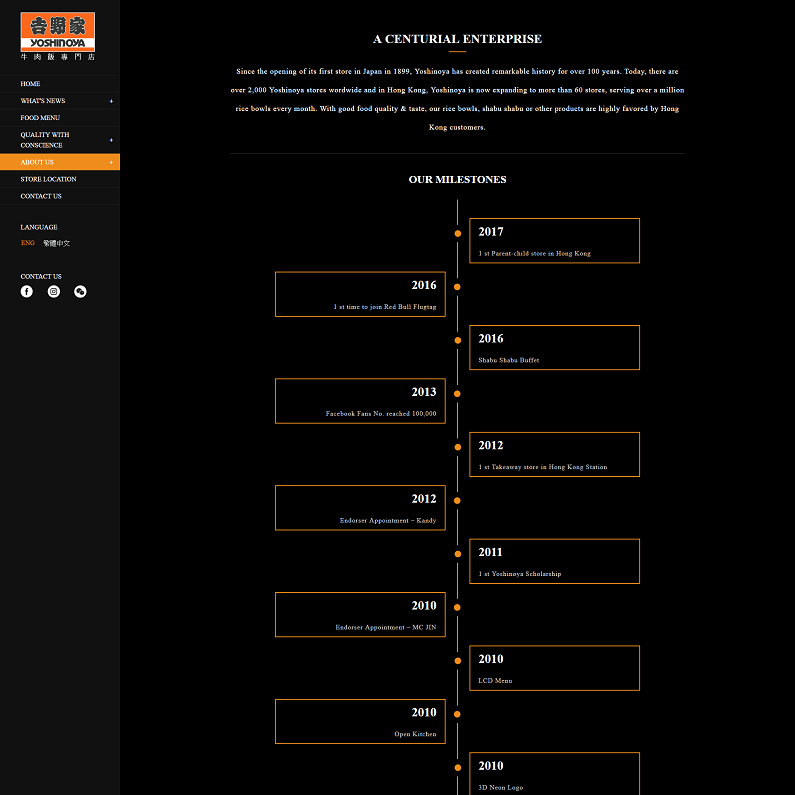Screen dimensions: 795x795
Task: Click the Contact Us label above social icons
Action: [x=41, y=276]
